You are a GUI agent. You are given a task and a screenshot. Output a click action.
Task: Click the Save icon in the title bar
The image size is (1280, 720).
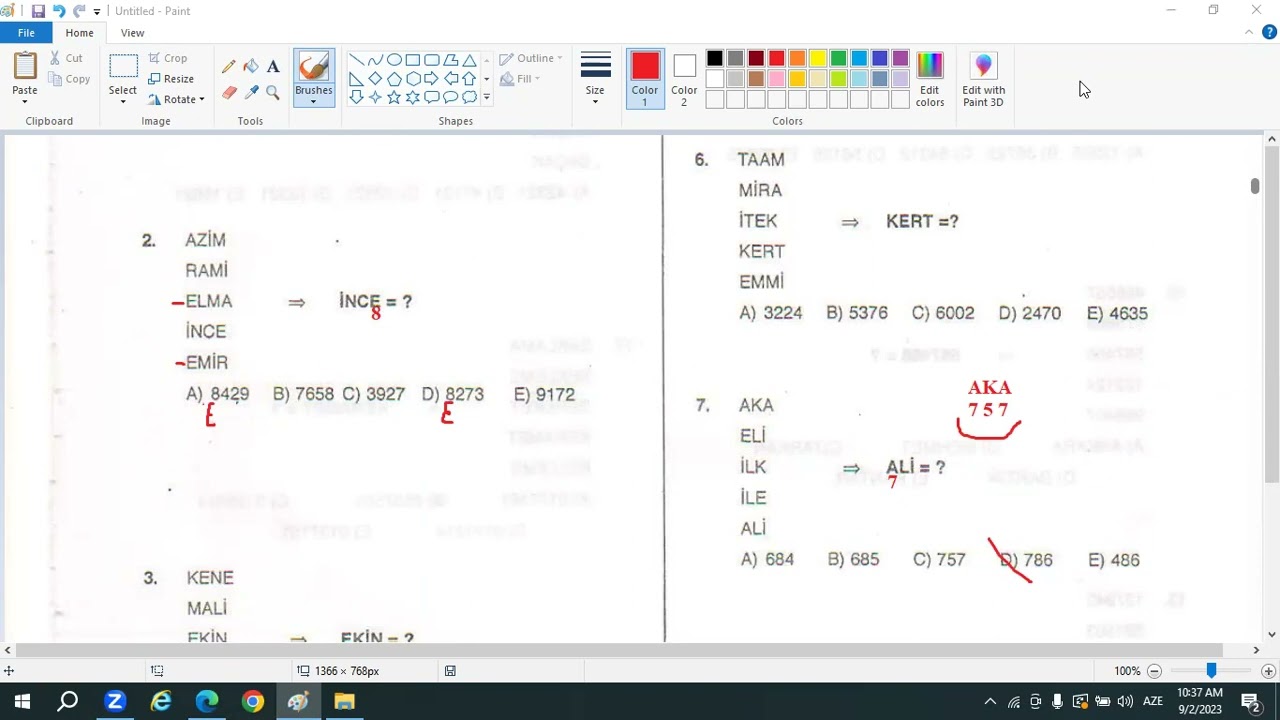pos(38,11)
